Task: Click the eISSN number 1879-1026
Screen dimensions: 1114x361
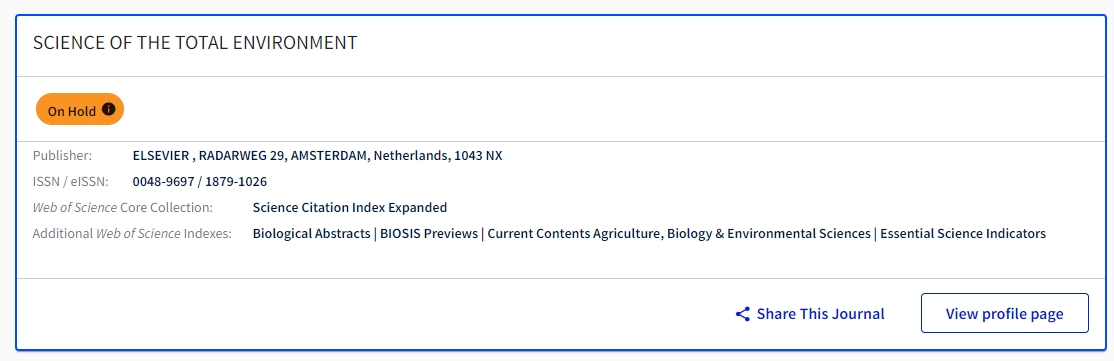Action: tap(236, 181)
